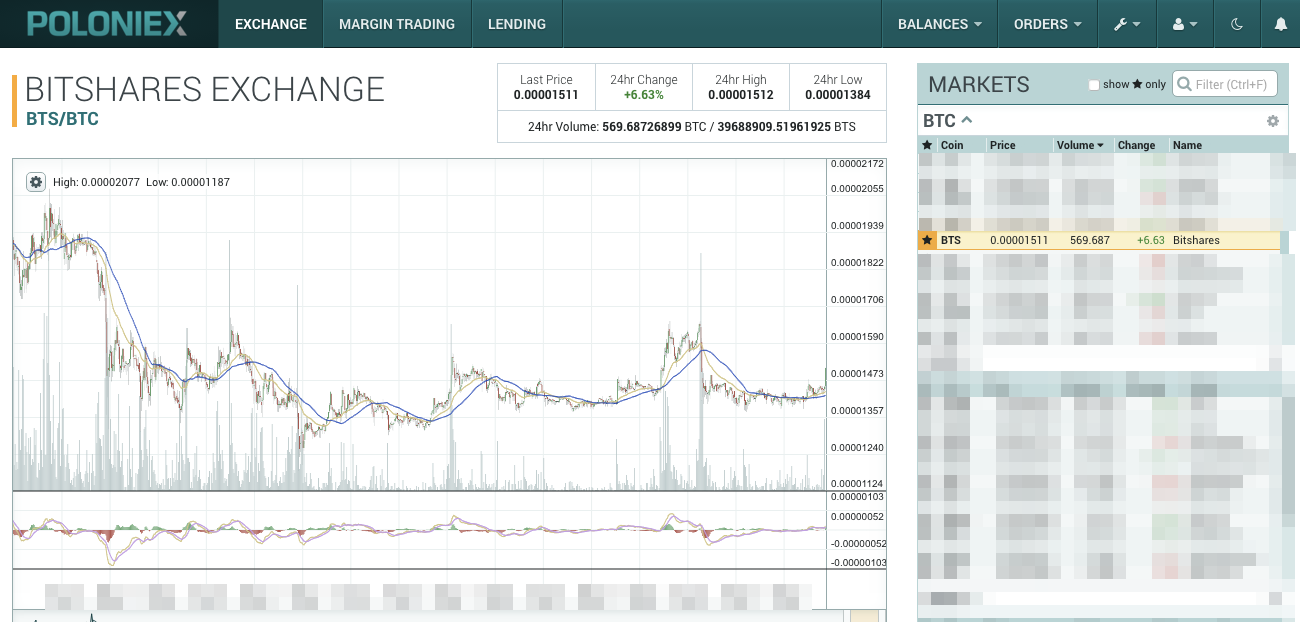Screen dimensions: 1300x622
Task: Sort markets by Change column
Action: [x=1136, y=145]
